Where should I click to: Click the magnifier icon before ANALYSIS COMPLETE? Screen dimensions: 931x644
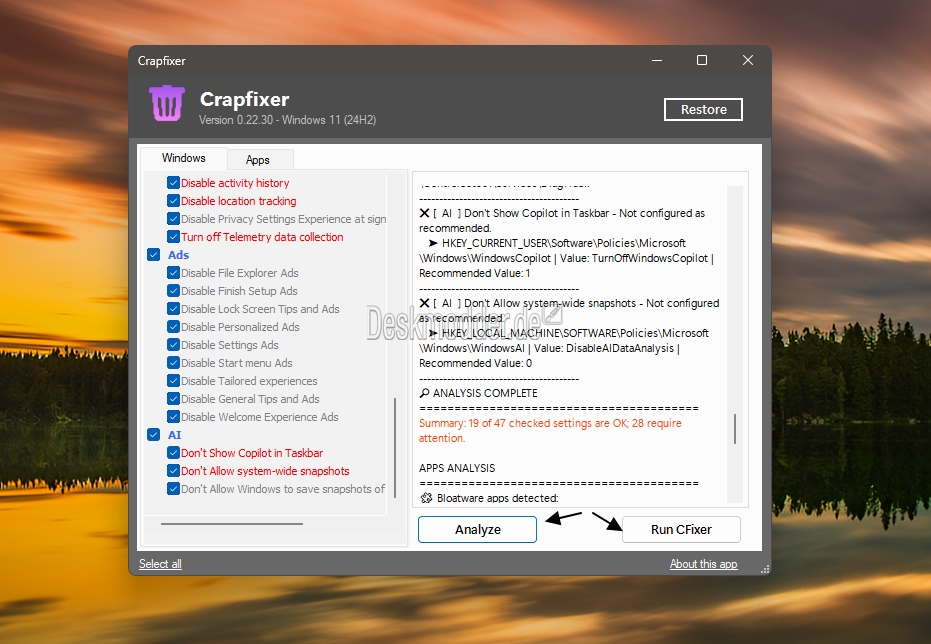[x=425, y=394]
